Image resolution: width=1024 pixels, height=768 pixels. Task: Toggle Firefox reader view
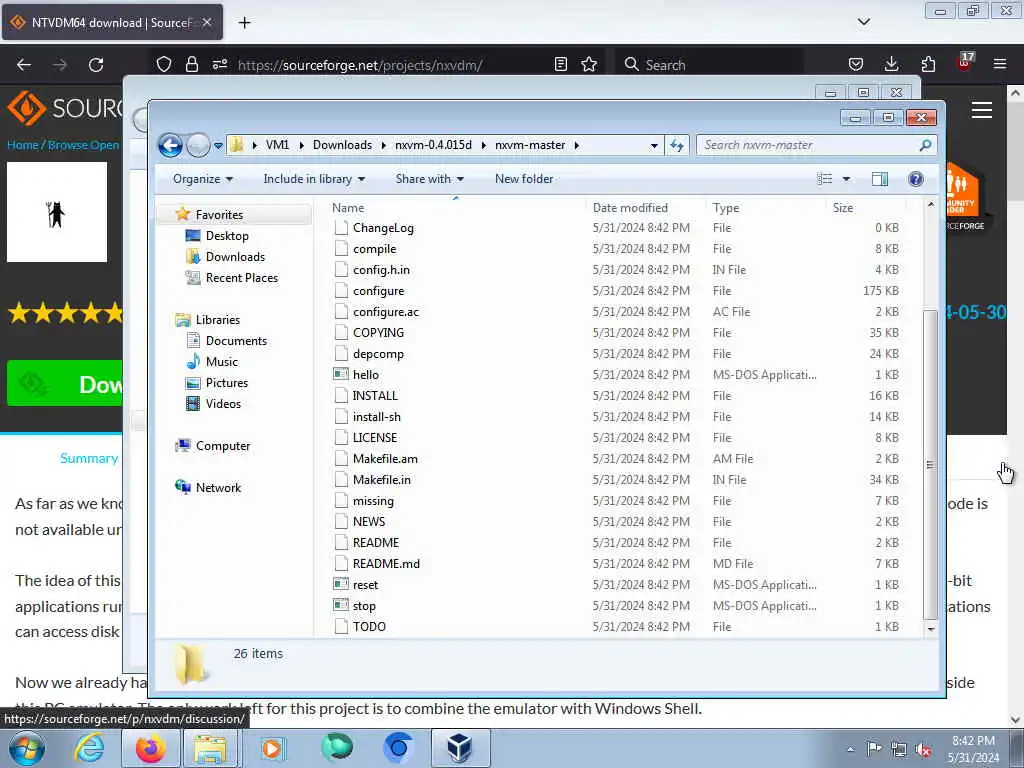pyautogui.click(x=560, y=65)
